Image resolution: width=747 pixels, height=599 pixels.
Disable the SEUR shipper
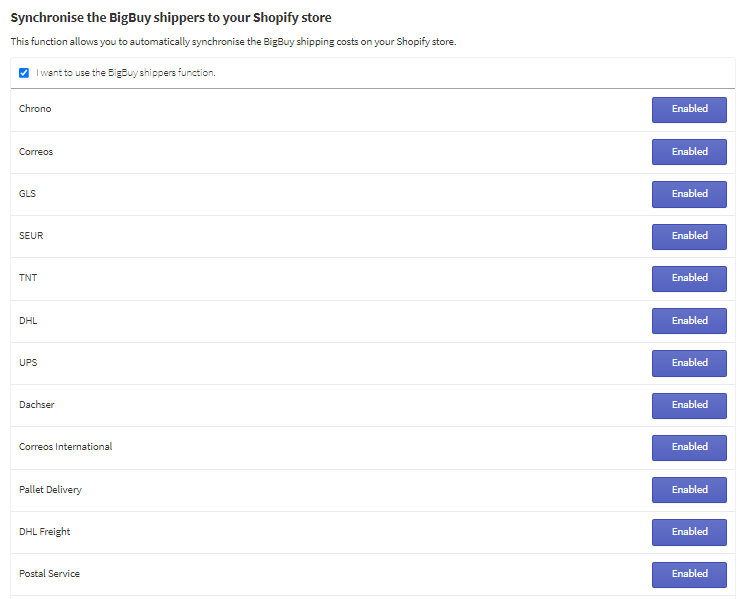click(x=689, y=236)
